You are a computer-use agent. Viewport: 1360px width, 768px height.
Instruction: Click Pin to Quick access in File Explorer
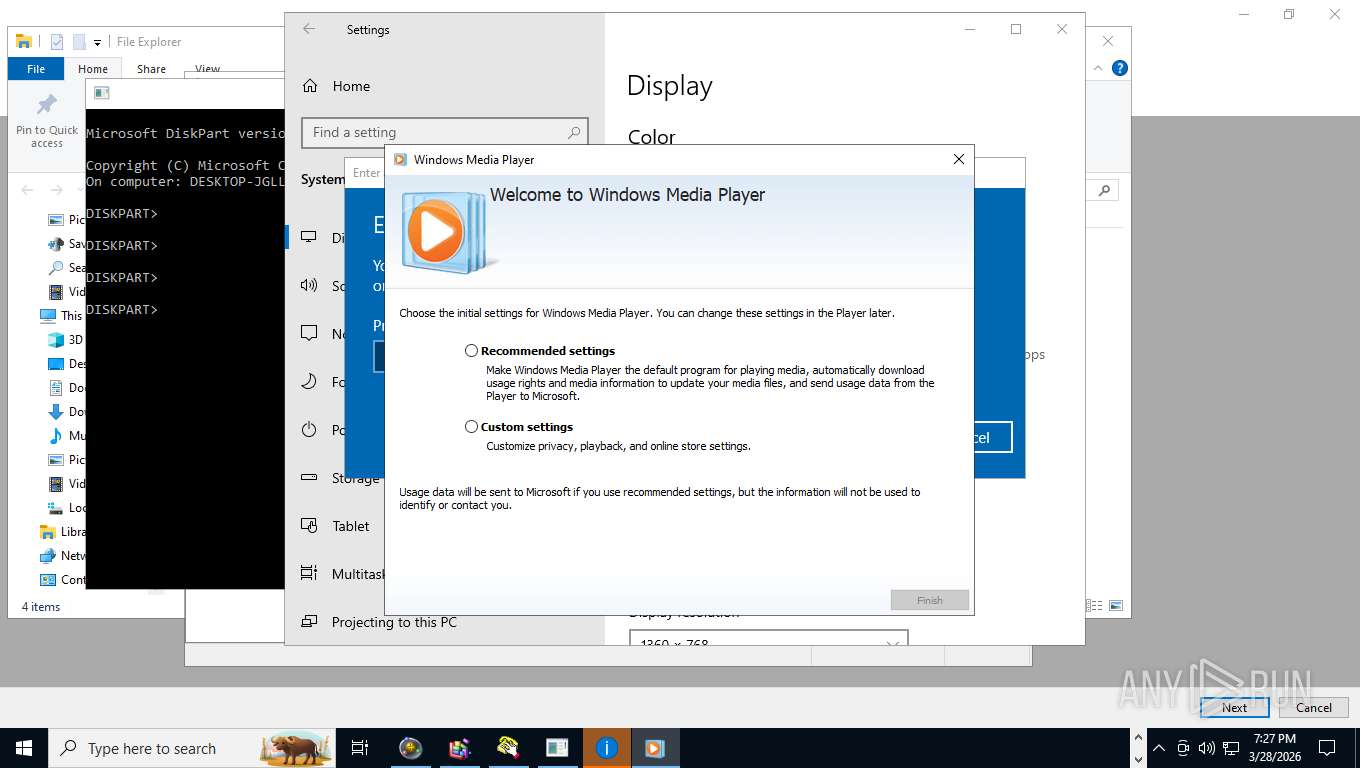click(x=47, y=121)
